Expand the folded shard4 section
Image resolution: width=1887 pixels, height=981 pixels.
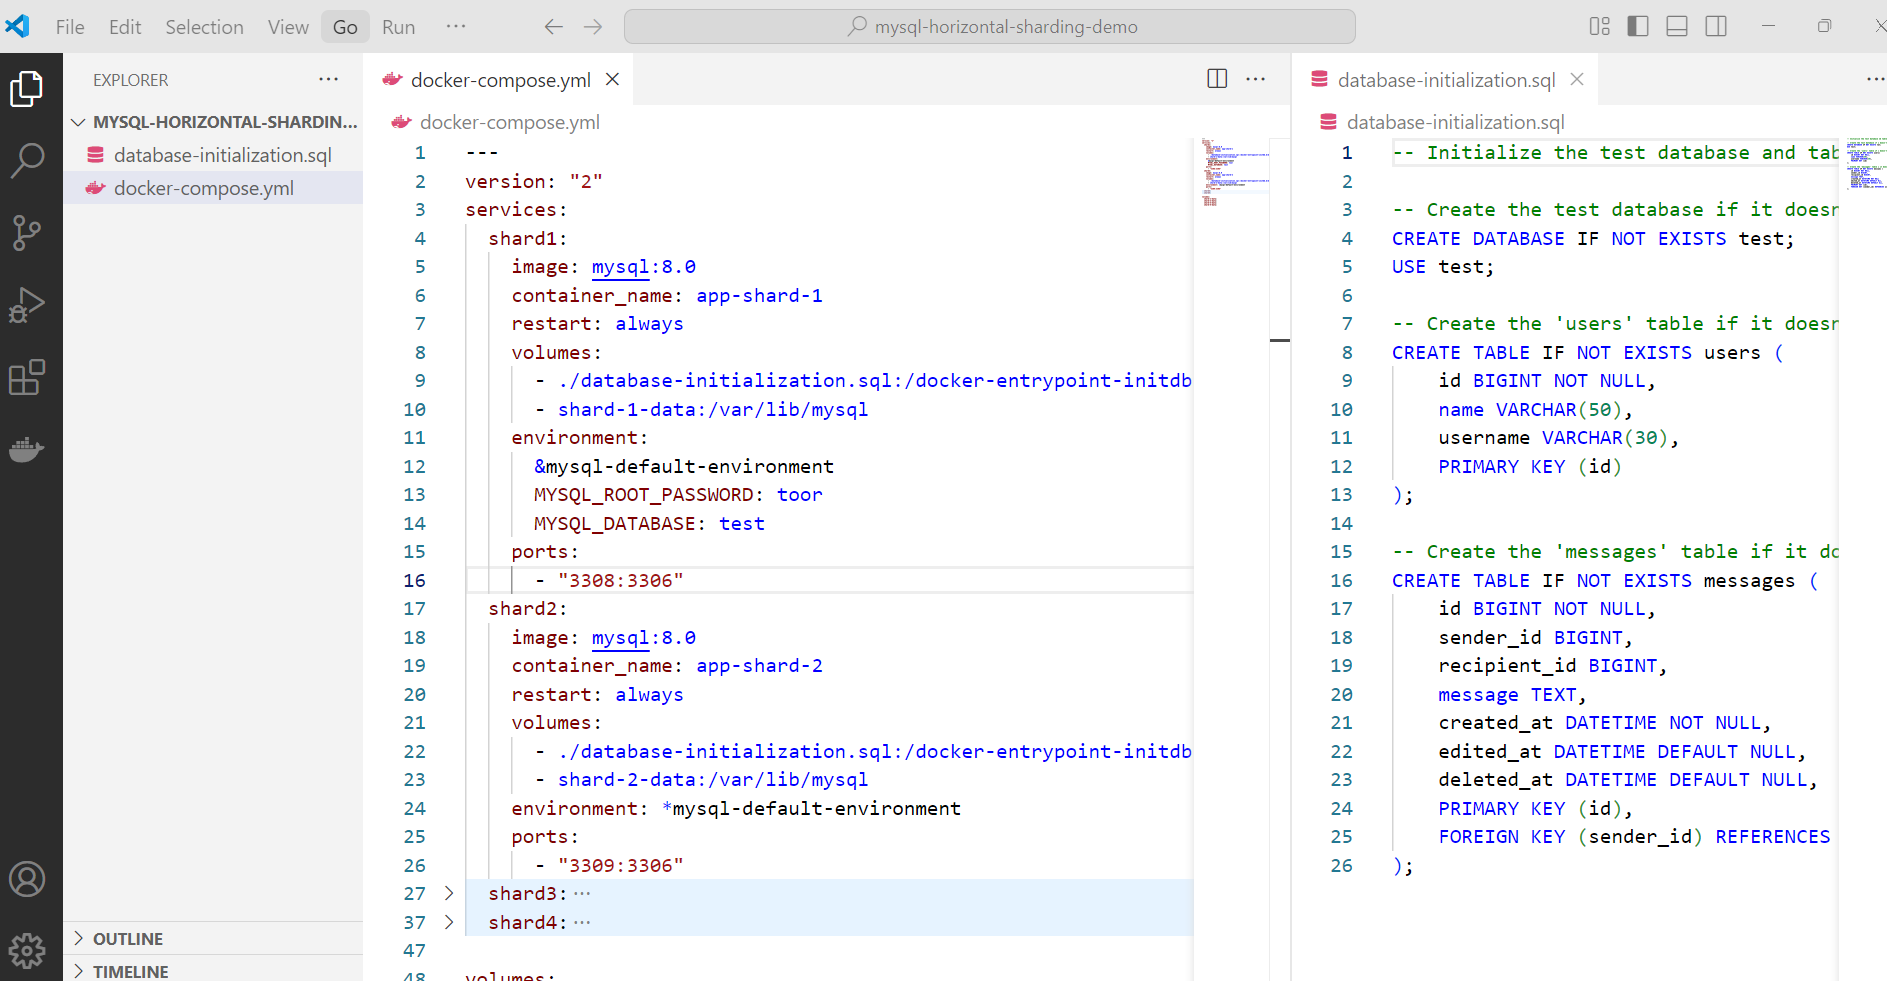click(449, 922)
